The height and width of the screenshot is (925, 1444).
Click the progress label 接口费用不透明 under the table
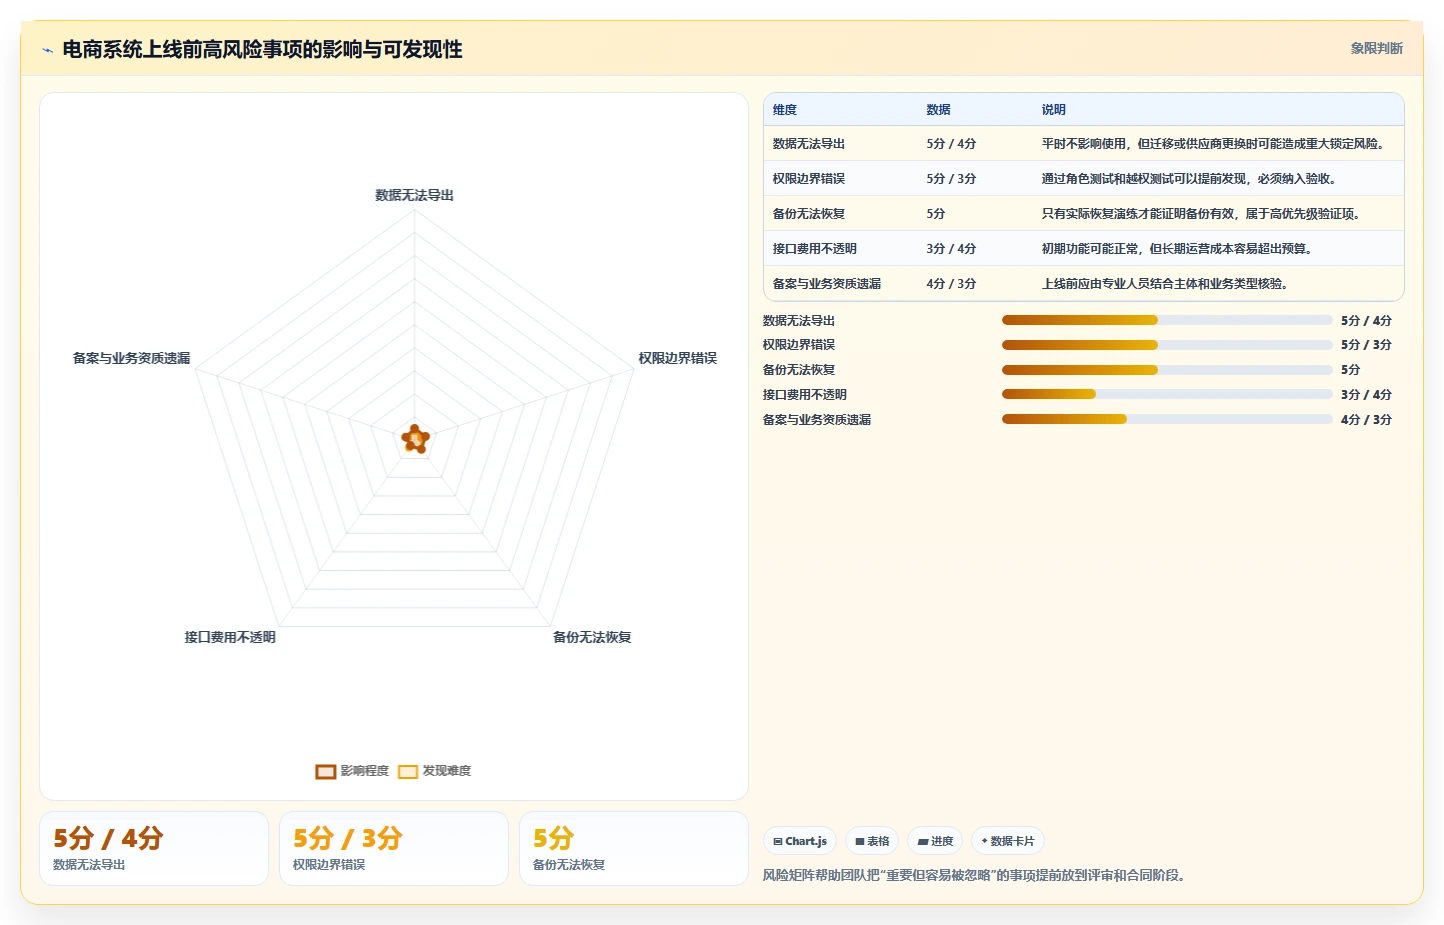(805, 395)
